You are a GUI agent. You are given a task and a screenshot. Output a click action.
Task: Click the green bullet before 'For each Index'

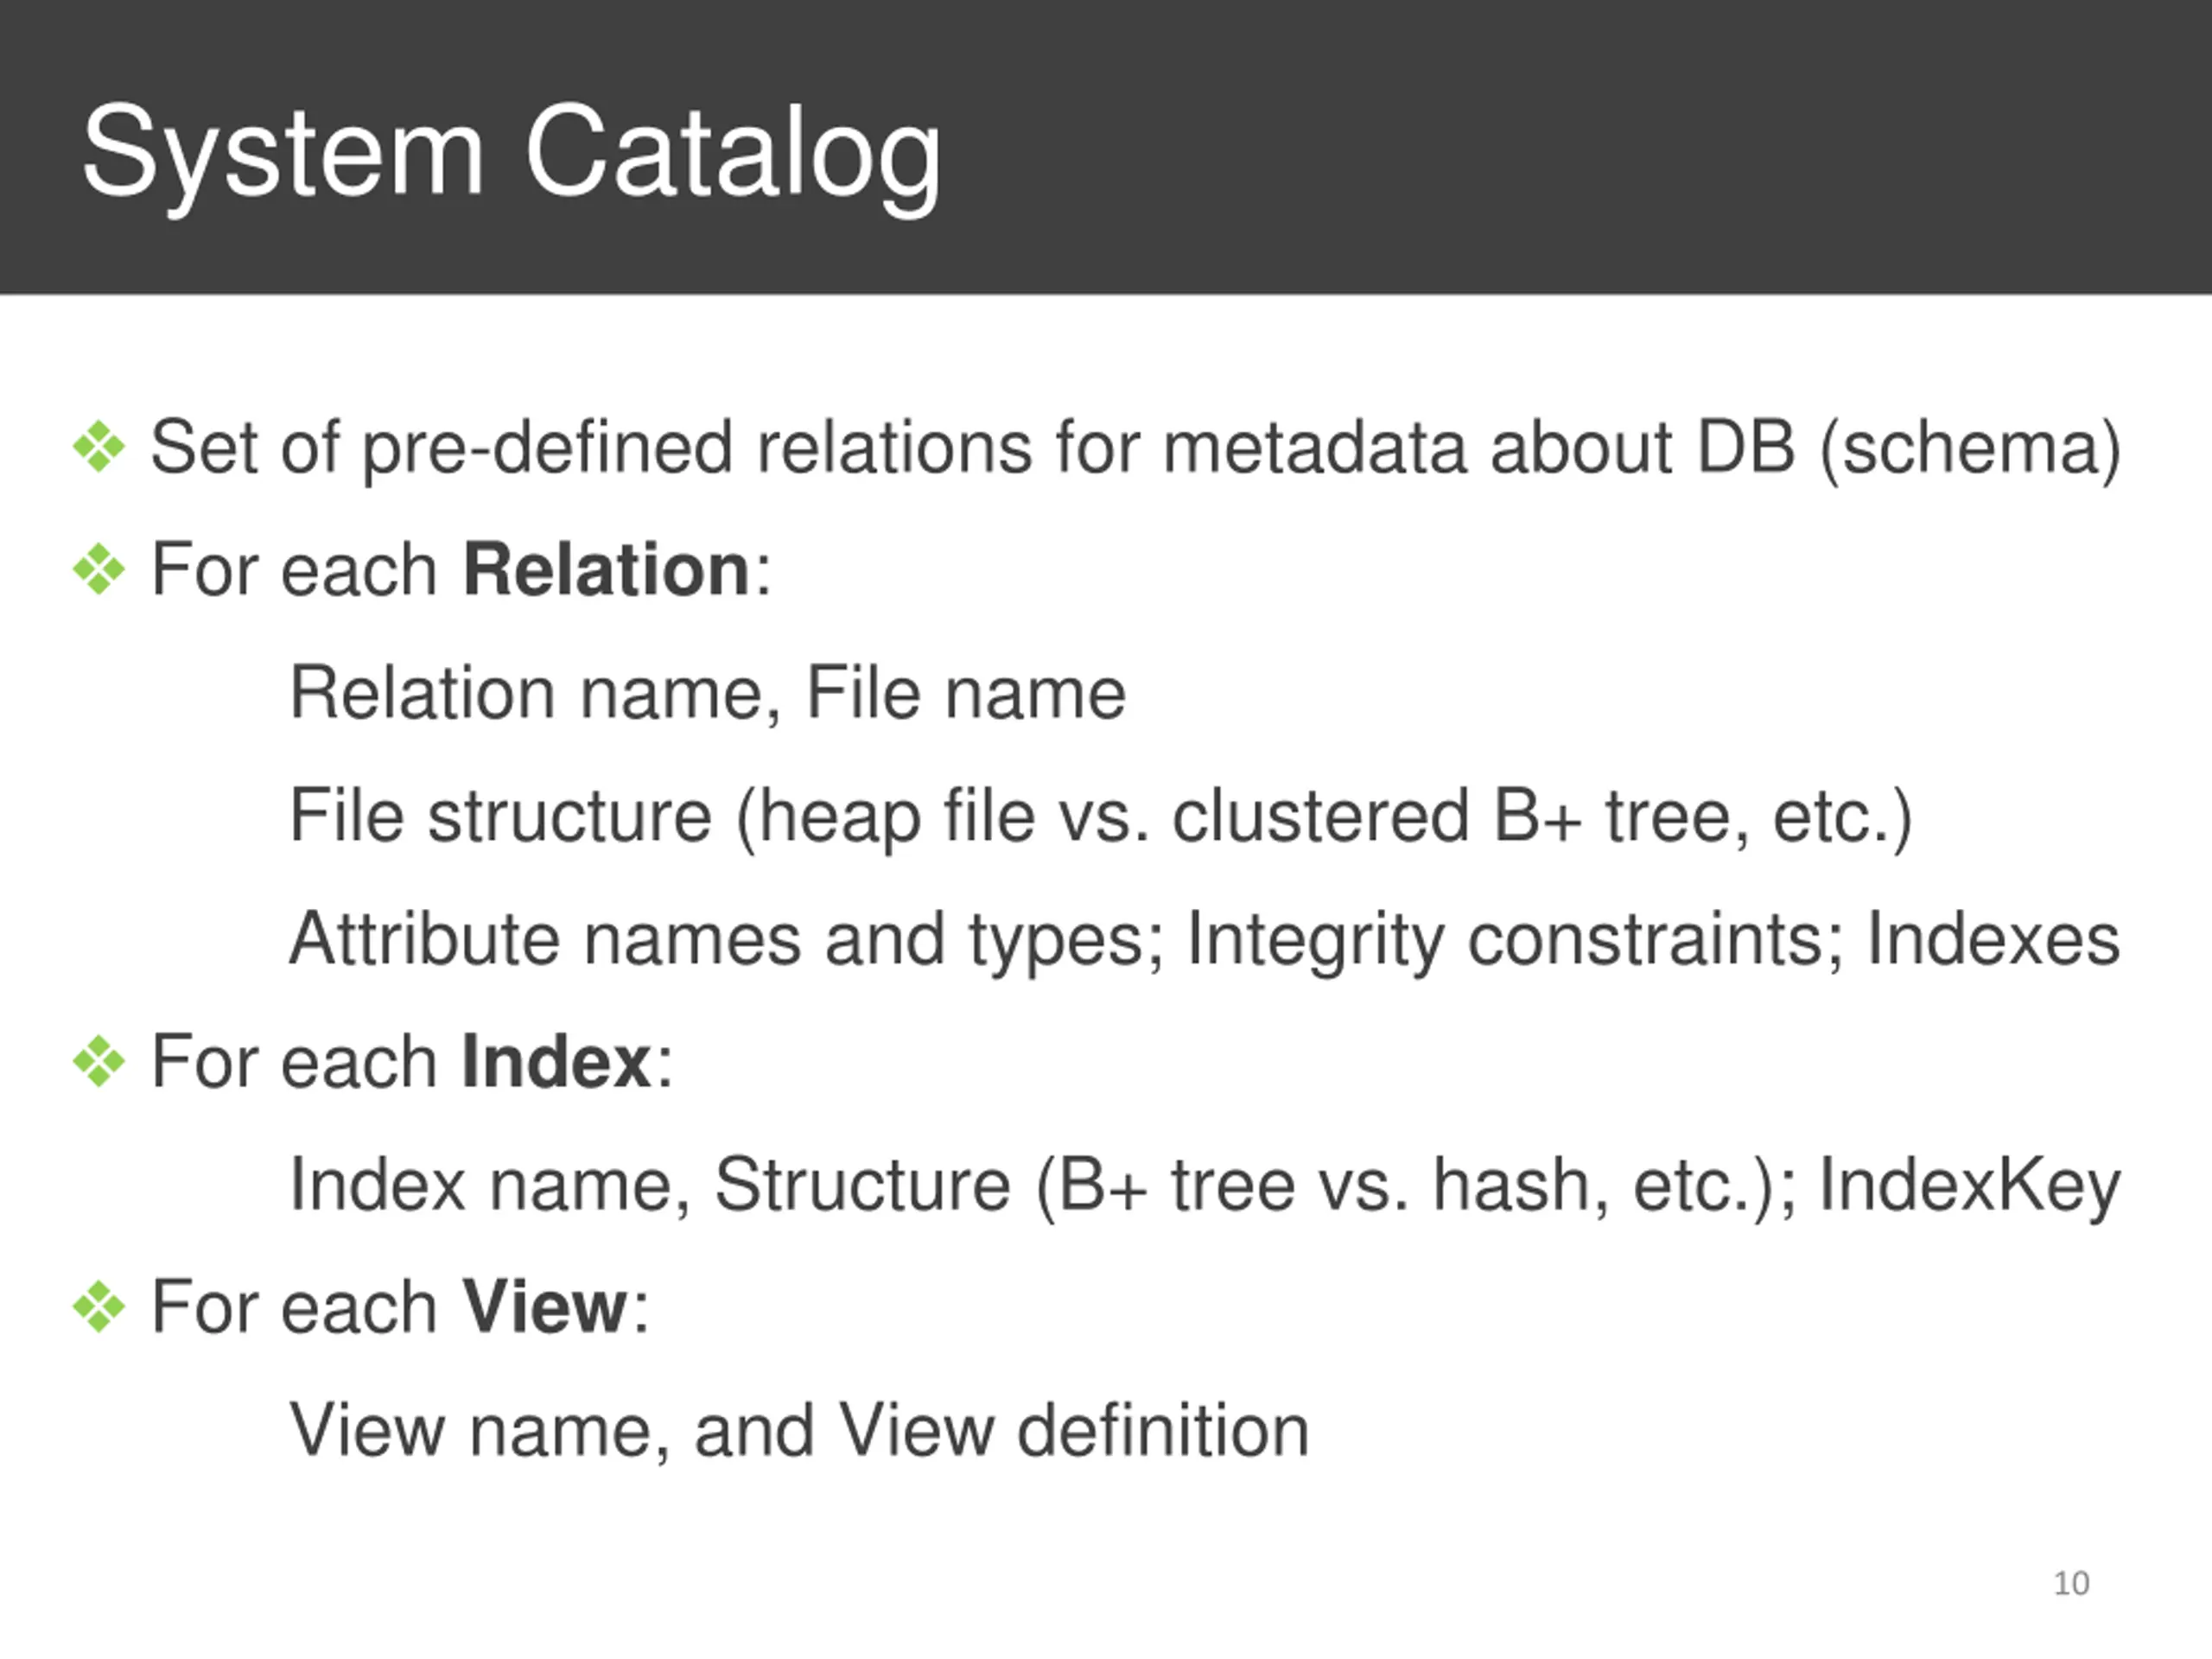pyautogui.click(x=99, y=1061)
